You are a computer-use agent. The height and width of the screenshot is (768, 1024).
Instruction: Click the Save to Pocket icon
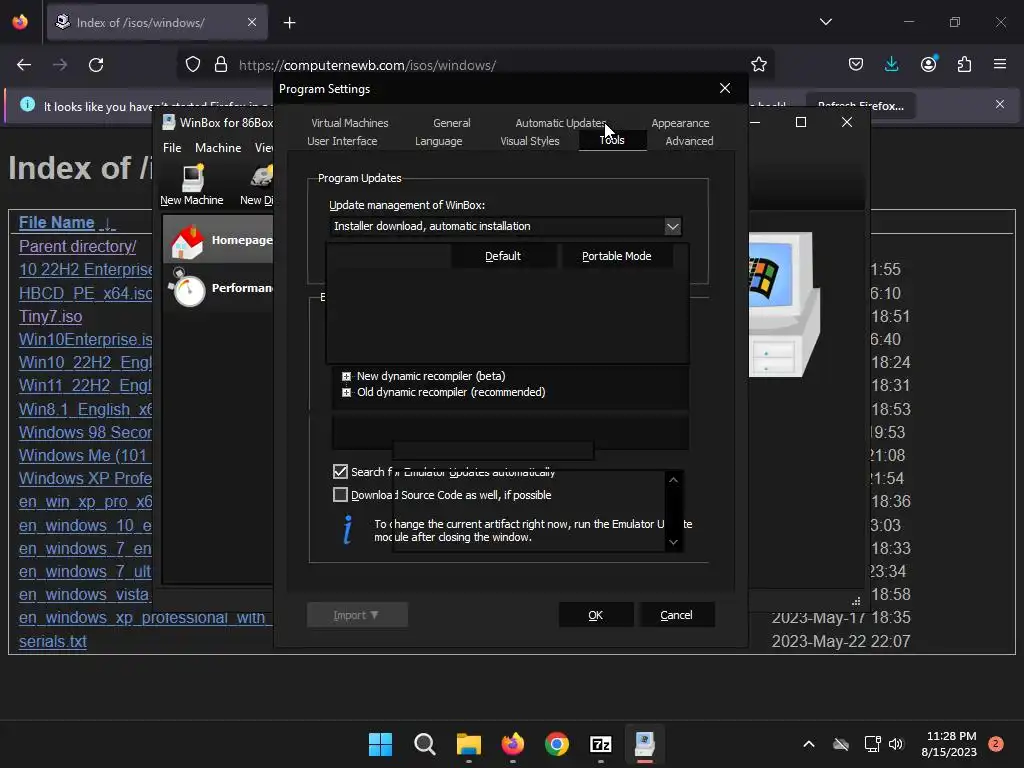tap(856, 64)
